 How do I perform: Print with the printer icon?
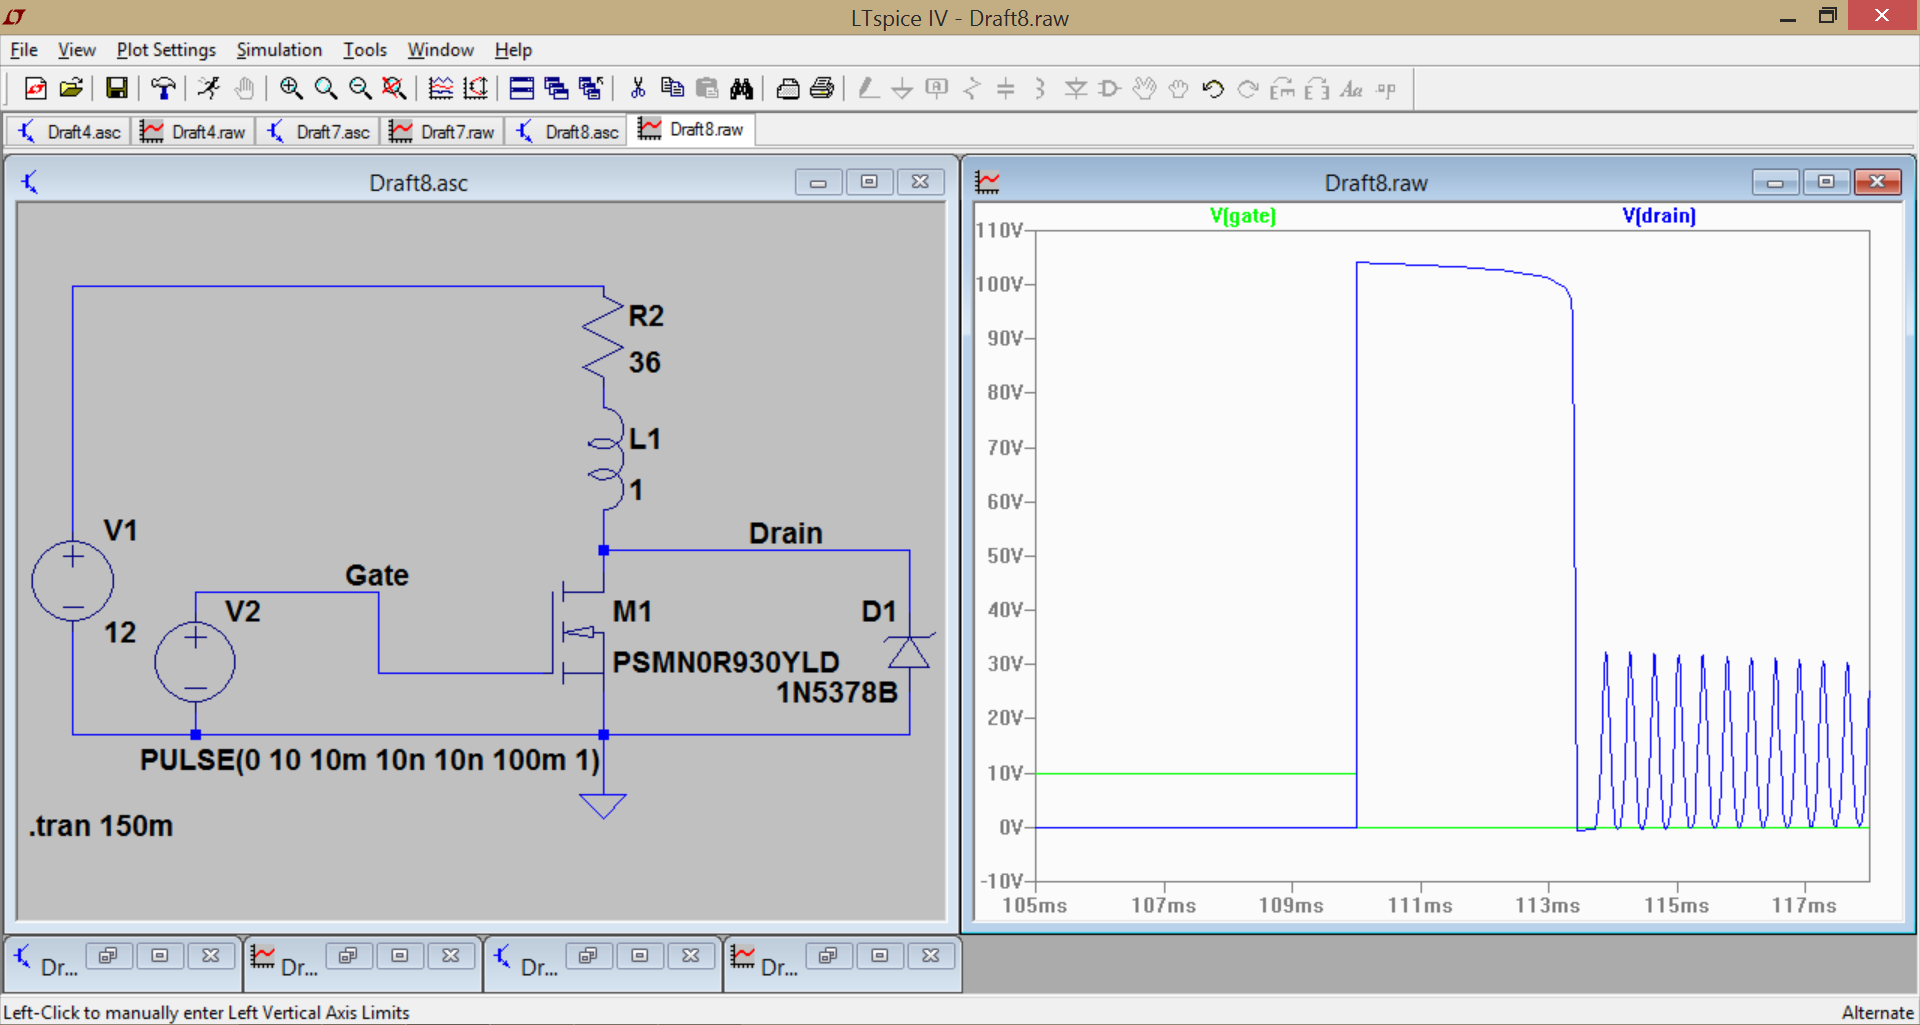(x=822, y=89)
